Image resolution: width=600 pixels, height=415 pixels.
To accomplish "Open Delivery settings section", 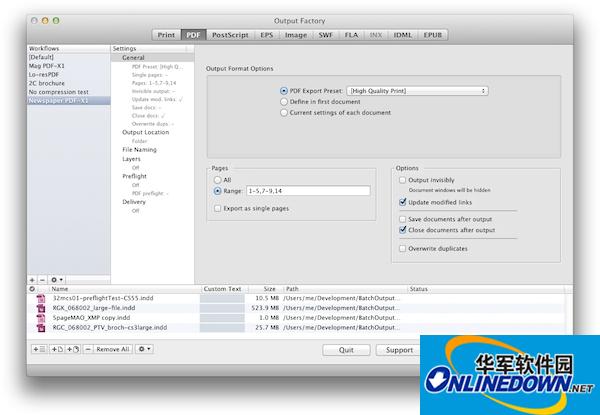I will point(134,202).
